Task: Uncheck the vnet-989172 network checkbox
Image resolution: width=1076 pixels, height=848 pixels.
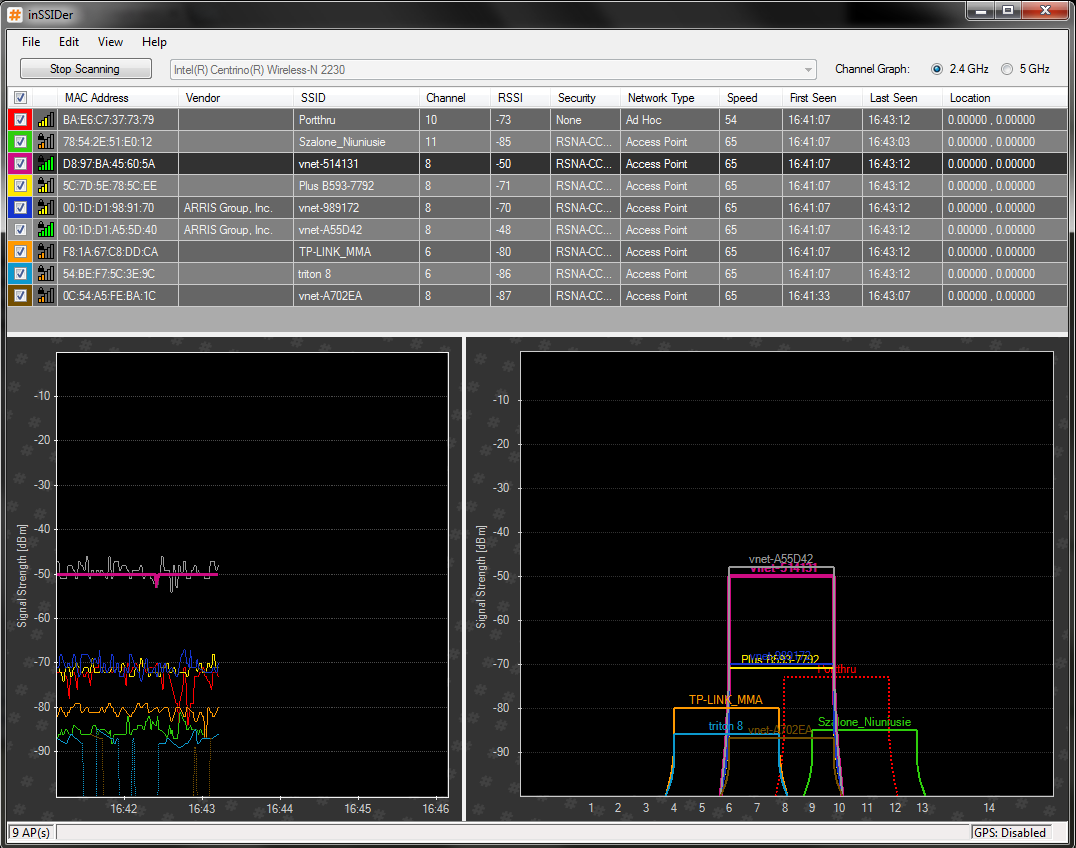Action: coord(20,208)
